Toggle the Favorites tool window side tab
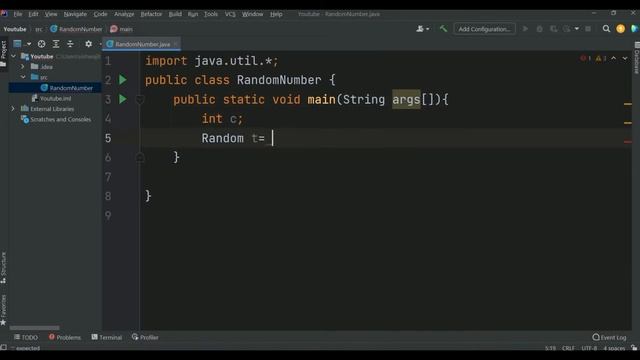Image resolution: width=640 pixels, height=360 pixels. 4,310
